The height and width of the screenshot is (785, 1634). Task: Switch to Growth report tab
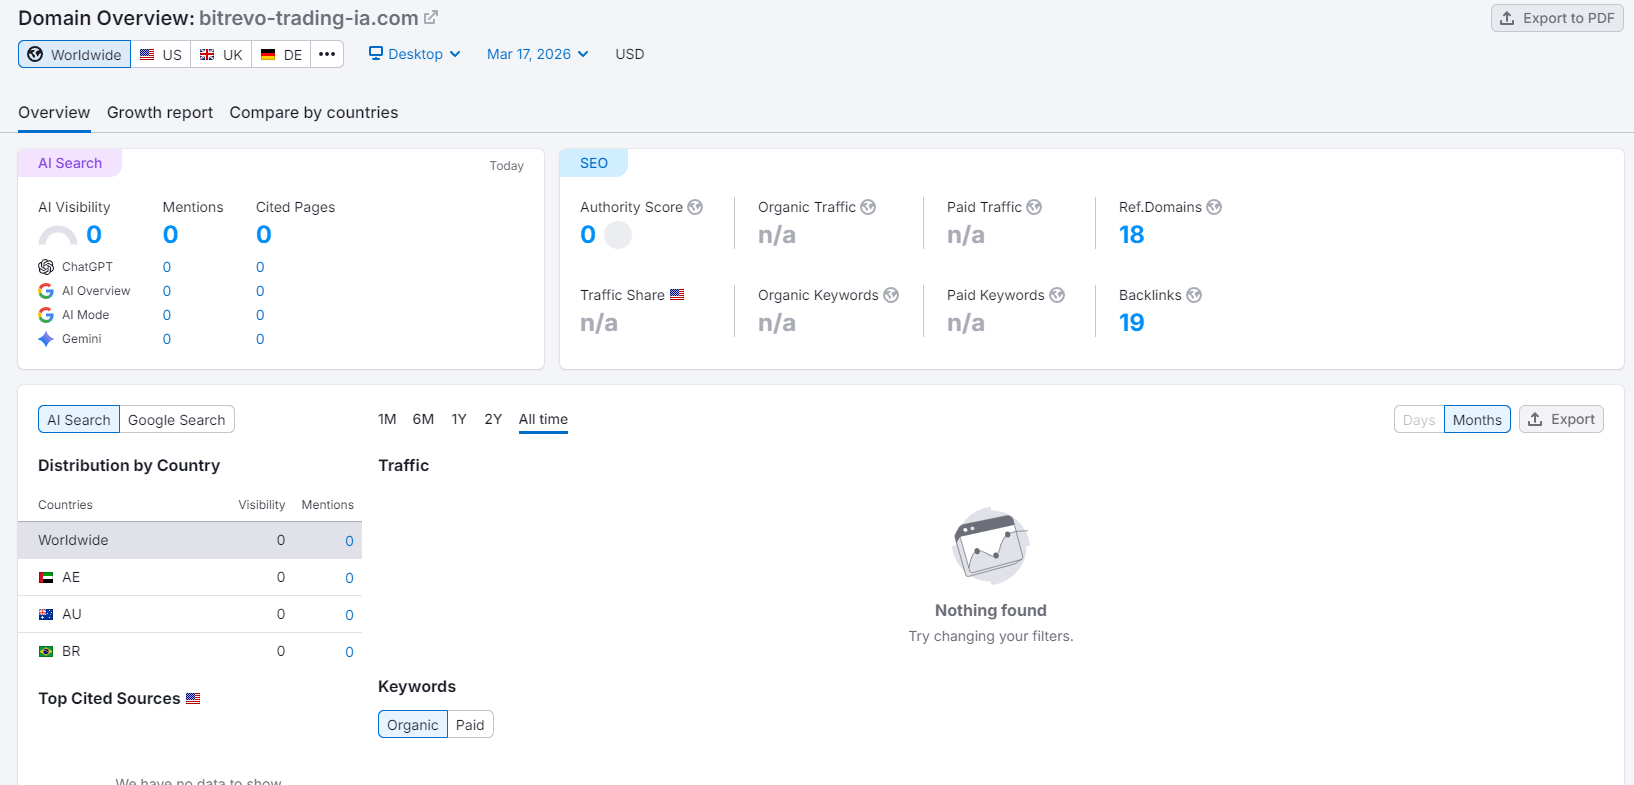(x=160, y=112)
